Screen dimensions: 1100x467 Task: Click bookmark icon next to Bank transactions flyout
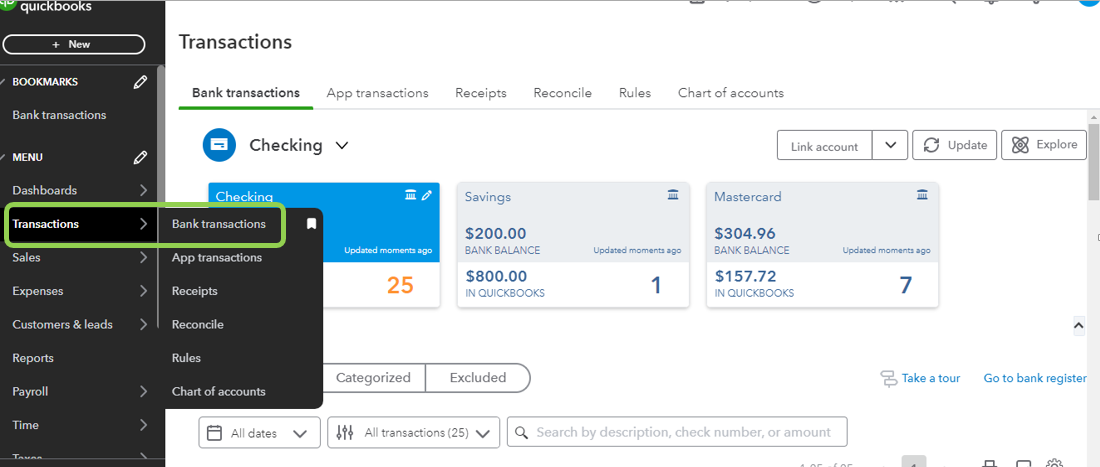click(x=311, y=224)
